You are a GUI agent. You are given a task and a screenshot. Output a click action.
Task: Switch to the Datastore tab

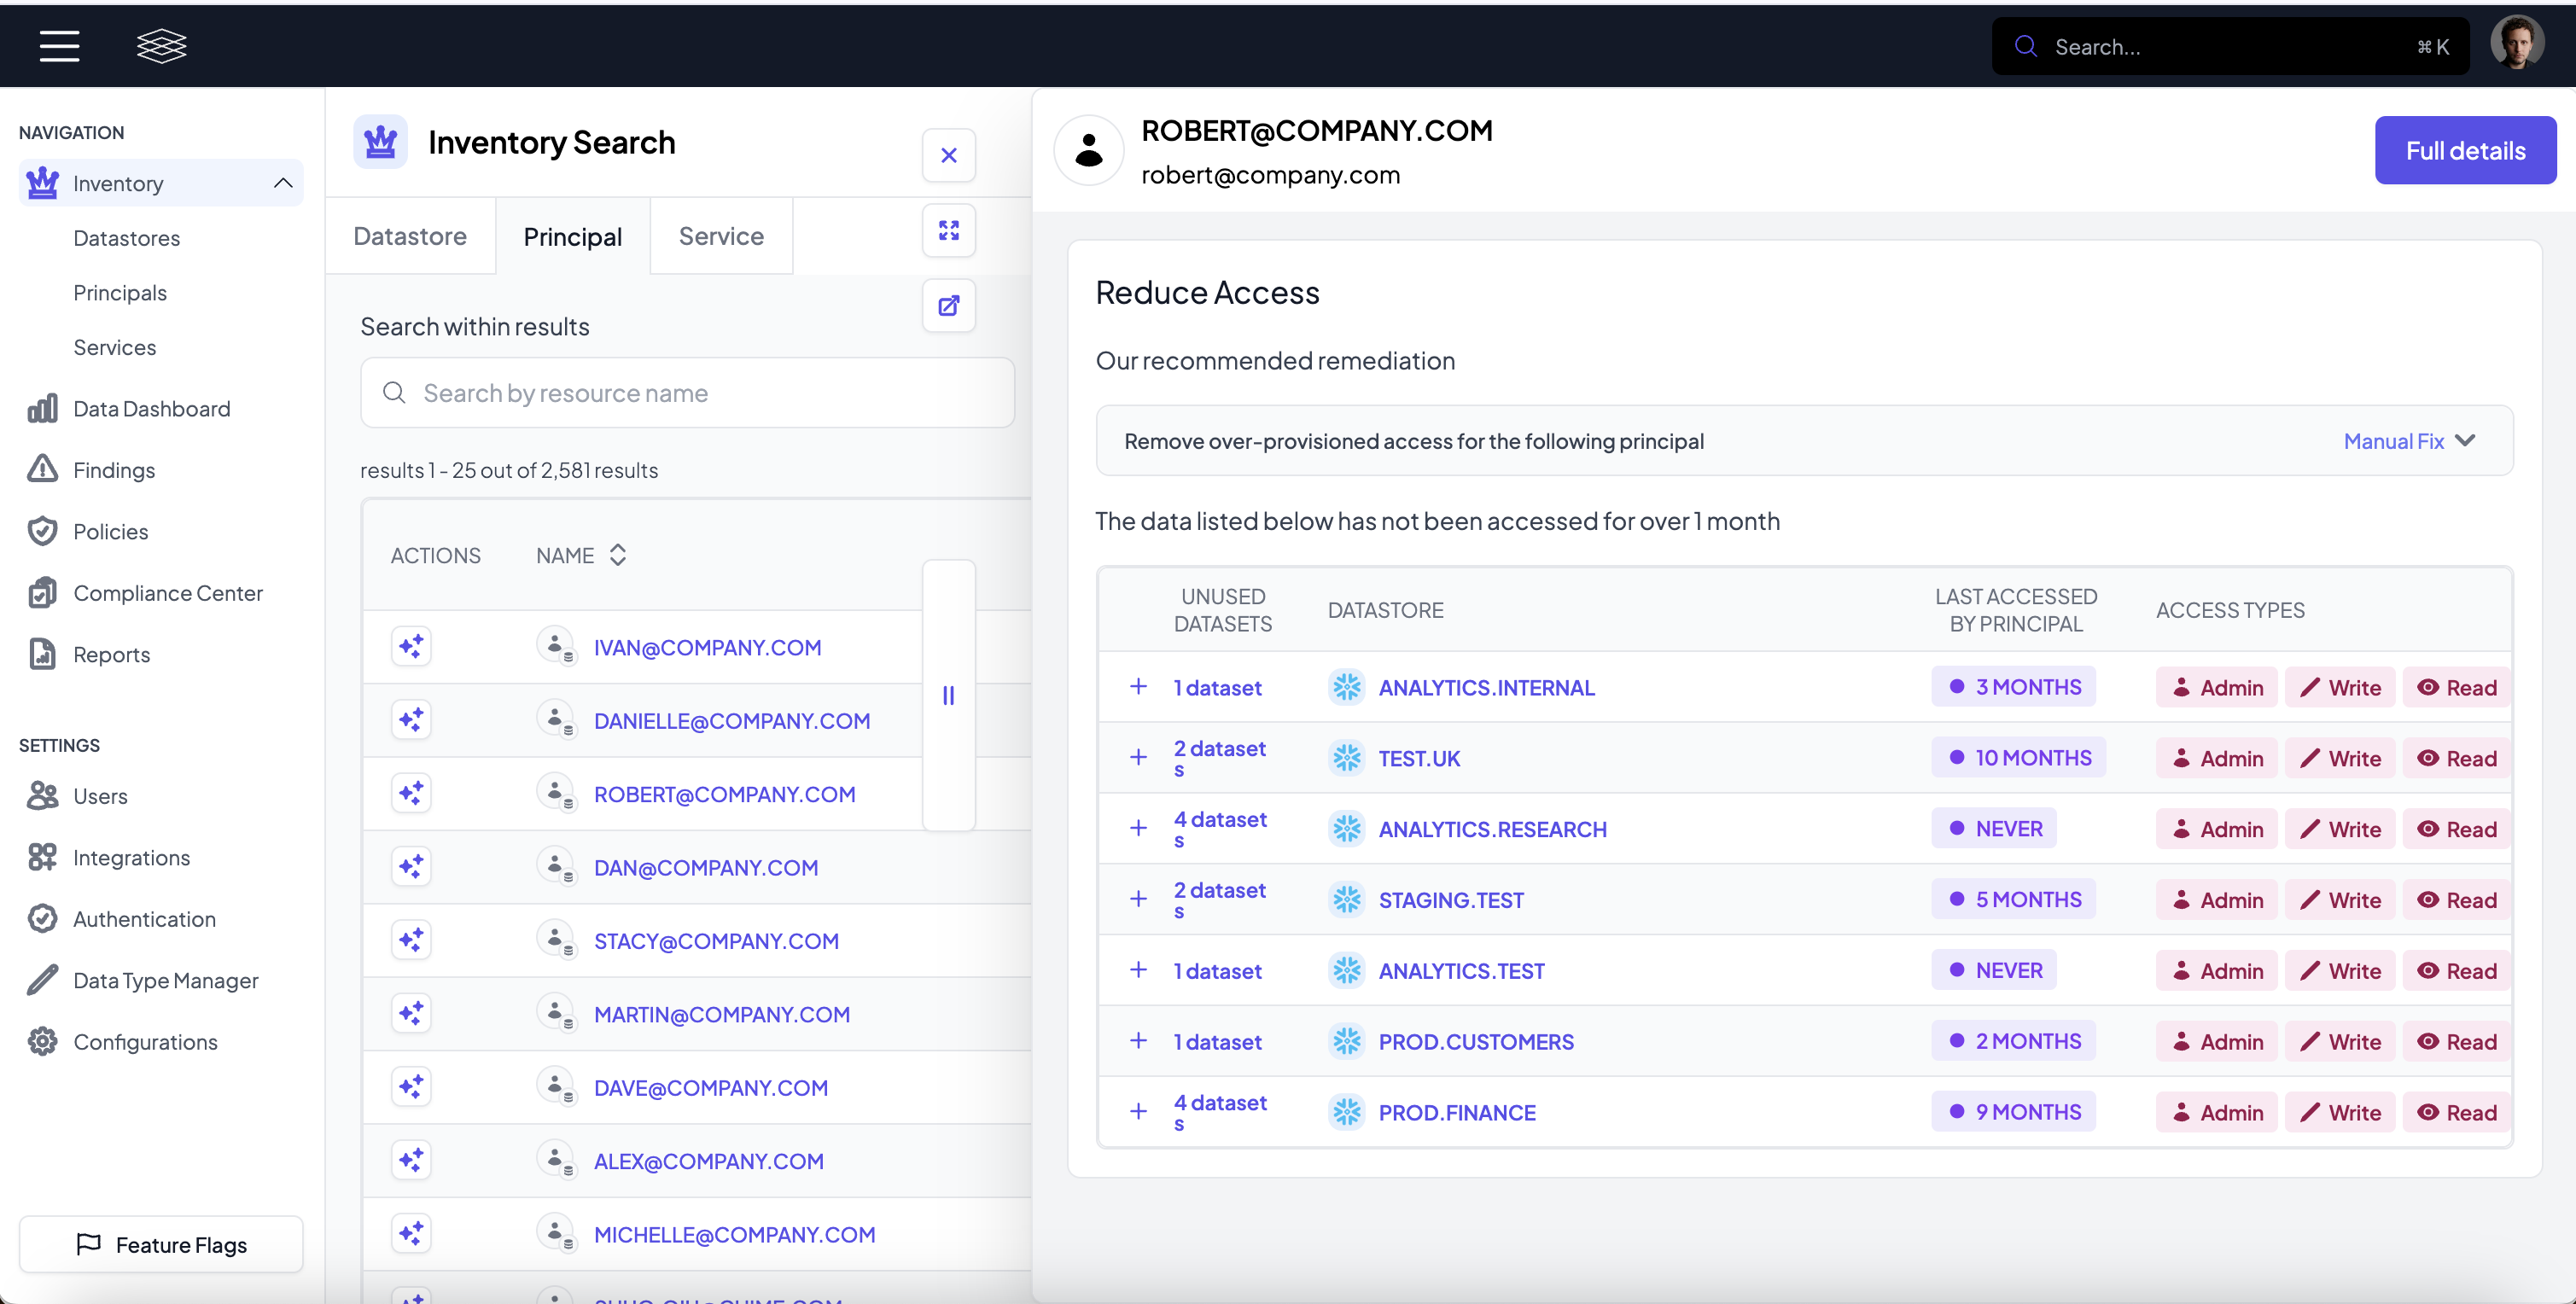[410, 236]
